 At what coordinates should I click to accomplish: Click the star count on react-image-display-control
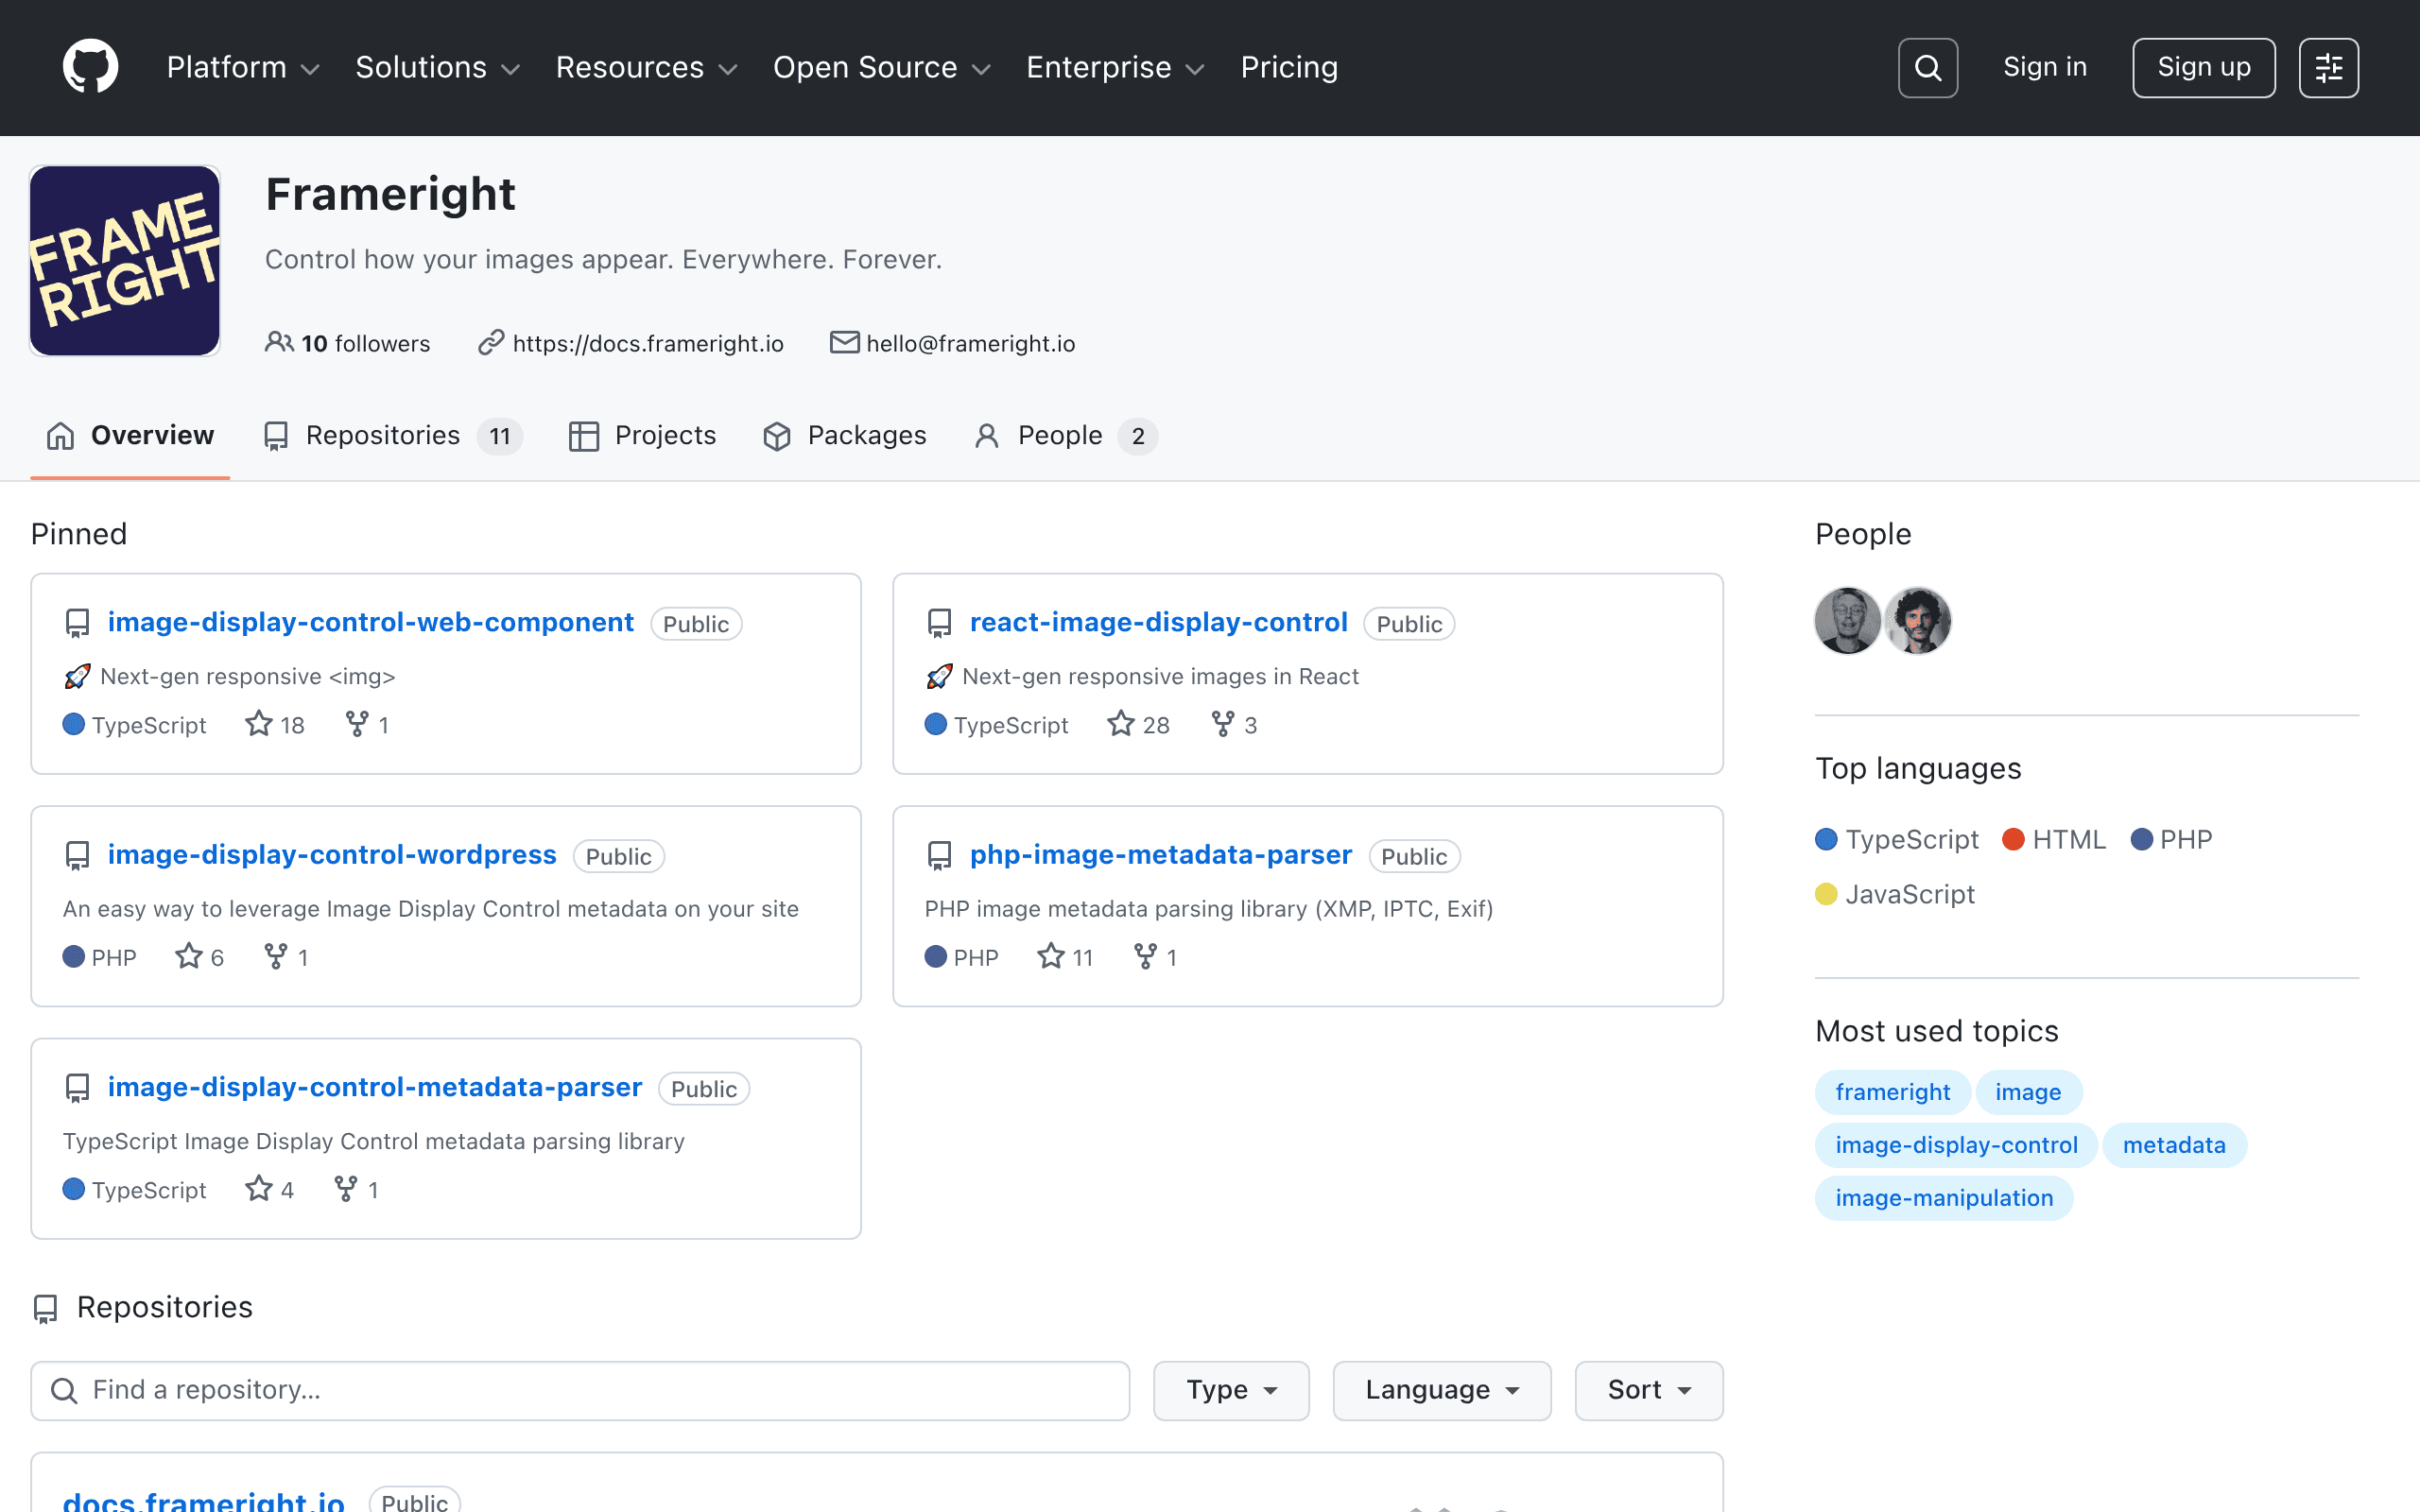pos(1138,725)
